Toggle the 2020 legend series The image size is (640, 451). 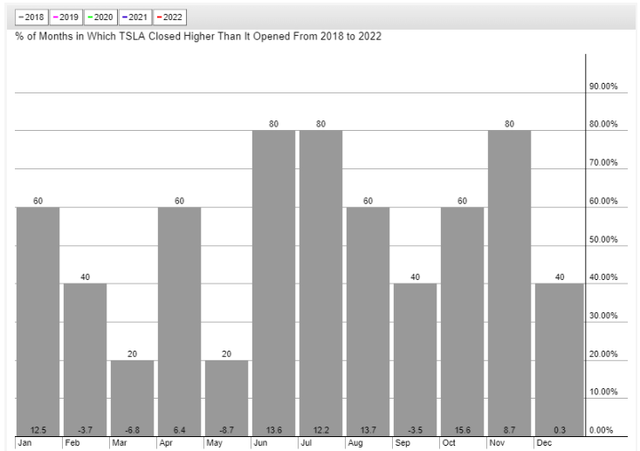pyautogui.click(x=101, y=17)
